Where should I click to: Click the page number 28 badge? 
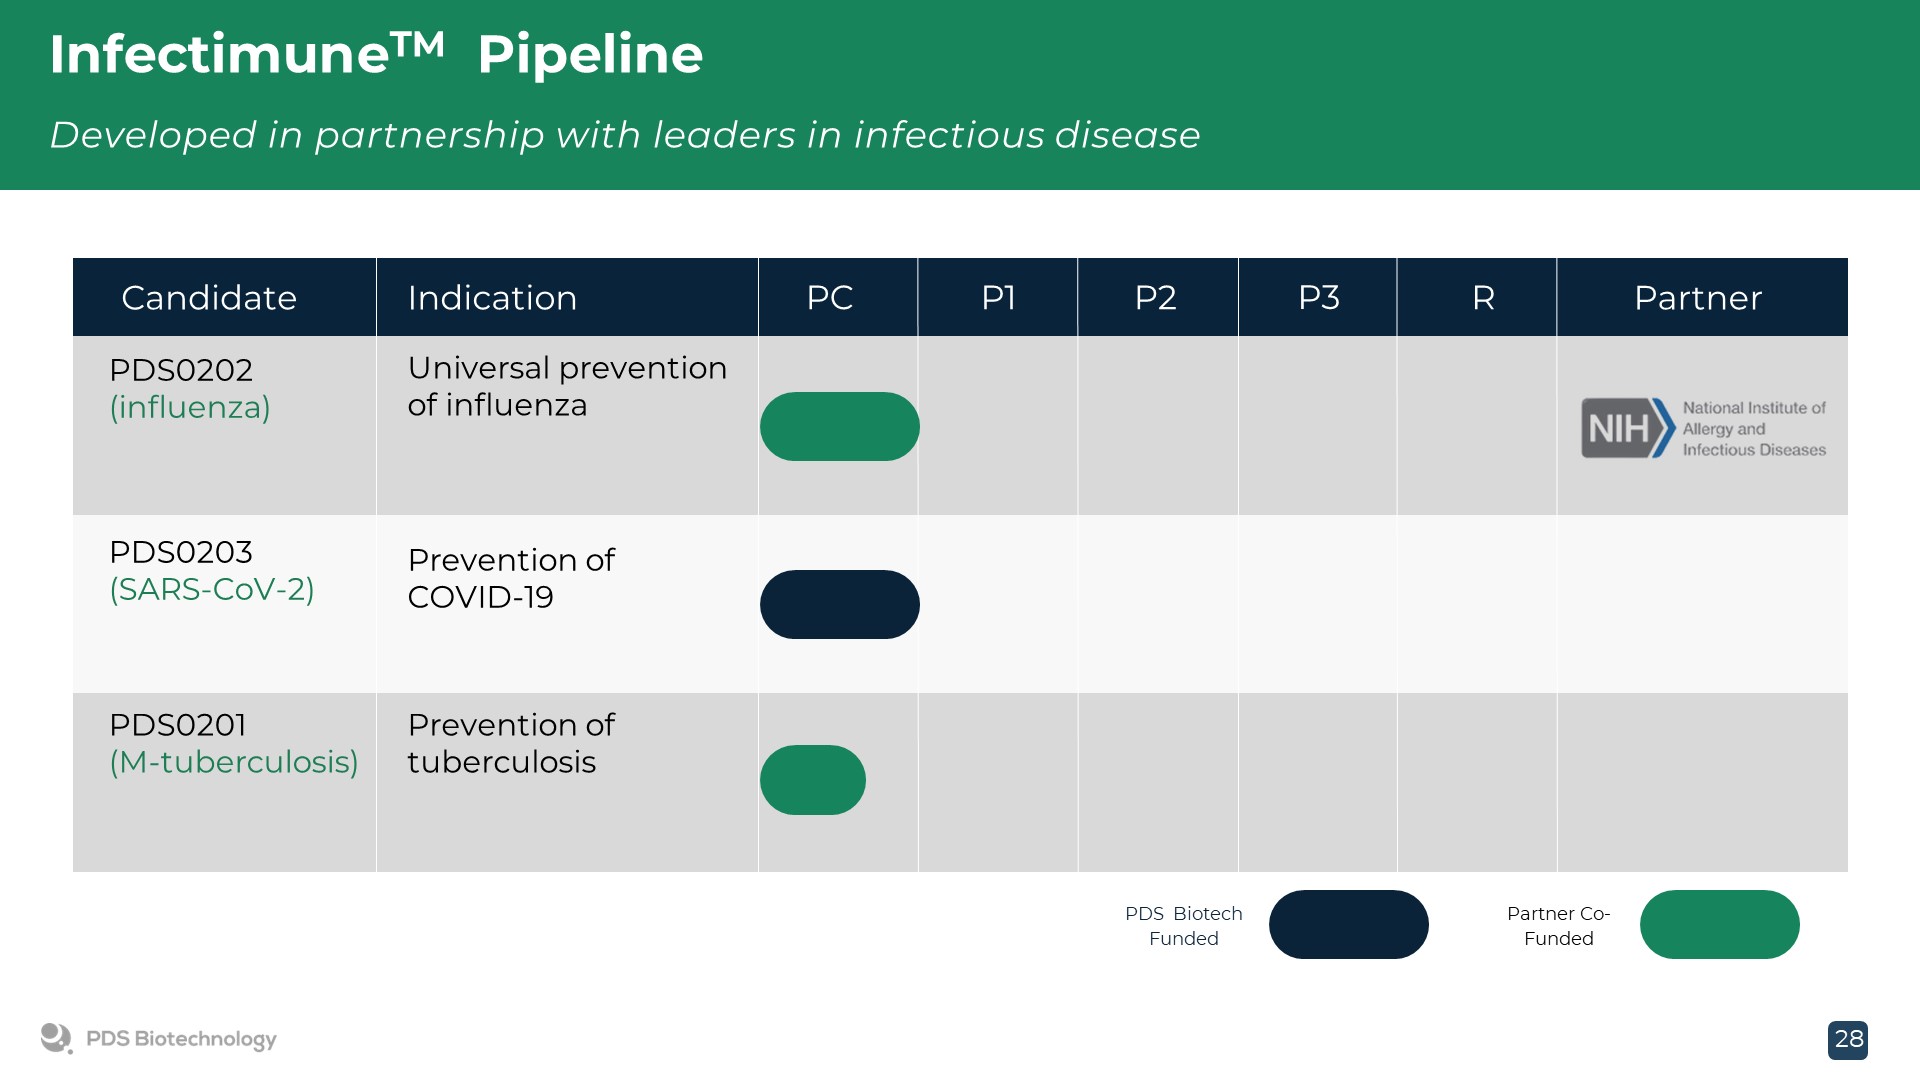(x=1847, y=1040)
